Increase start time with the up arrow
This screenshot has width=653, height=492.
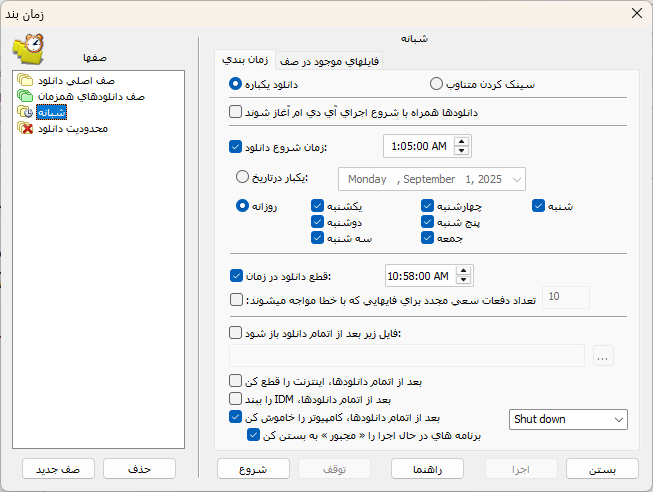[x=461, y=142]
